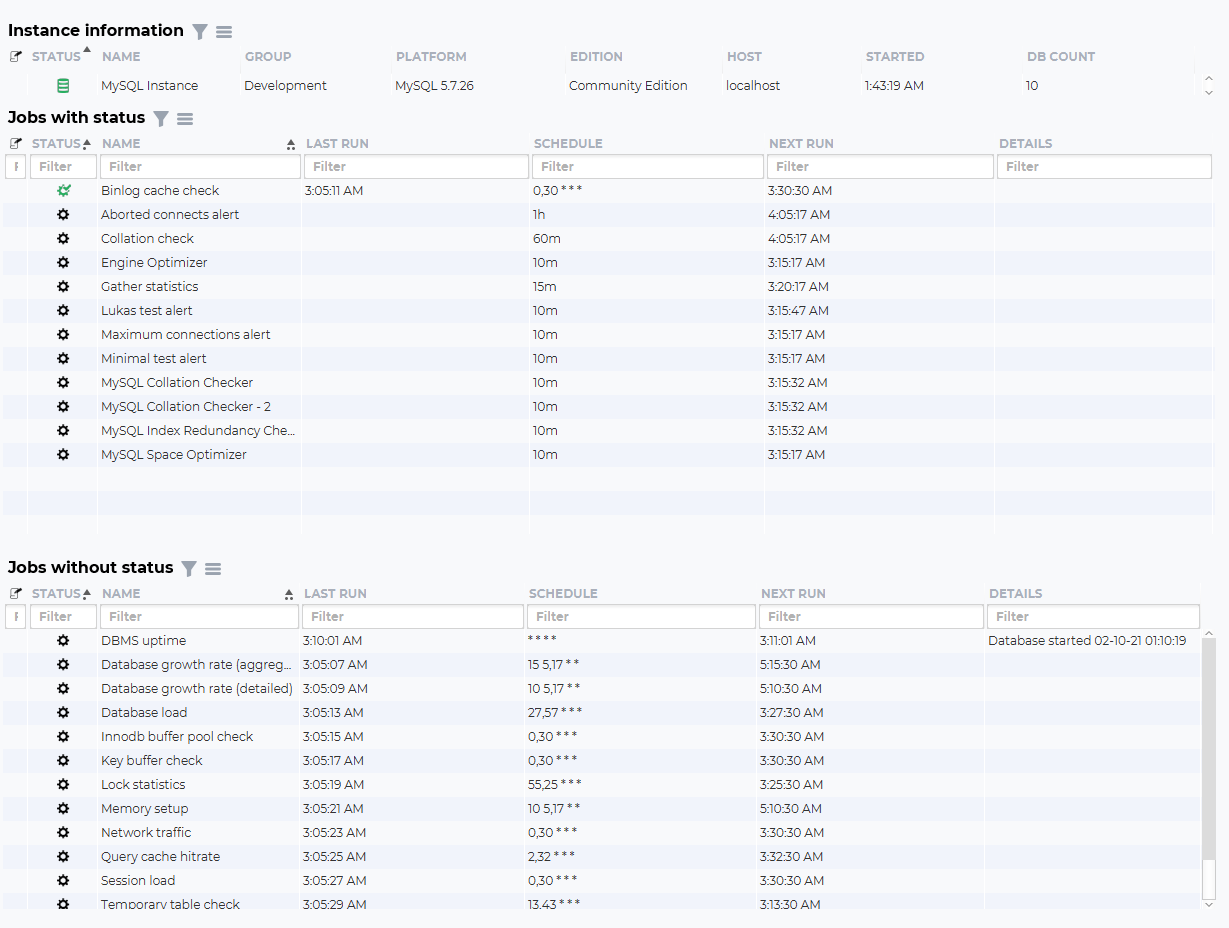Click the gear icon for Lock statistics
Viewport: 1229px width, 928px height.
click(63, 784)
